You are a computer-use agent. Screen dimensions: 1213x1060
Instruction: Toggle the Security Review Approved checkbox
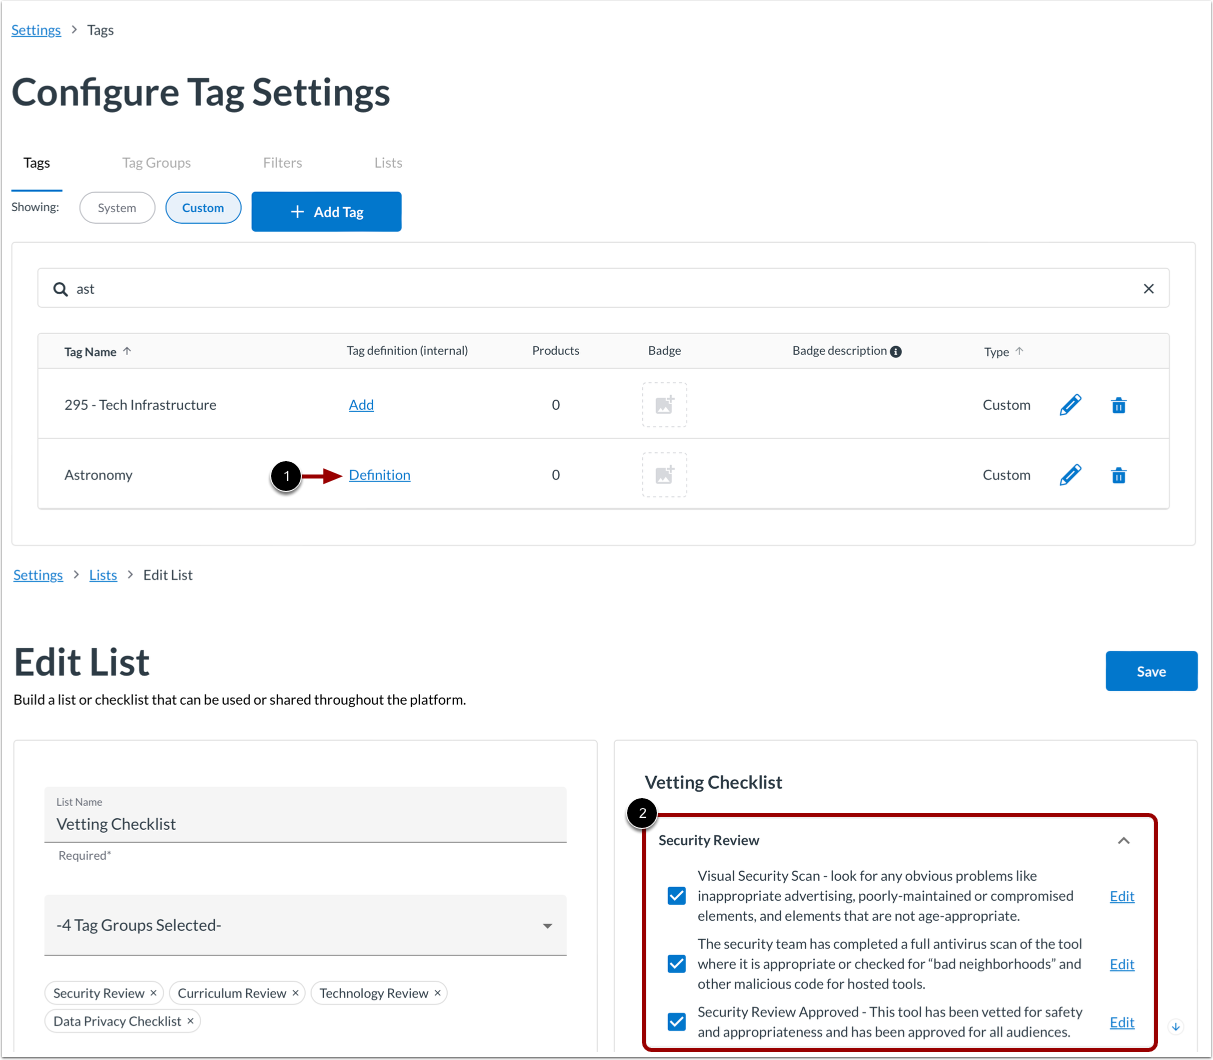(676, 1022)
